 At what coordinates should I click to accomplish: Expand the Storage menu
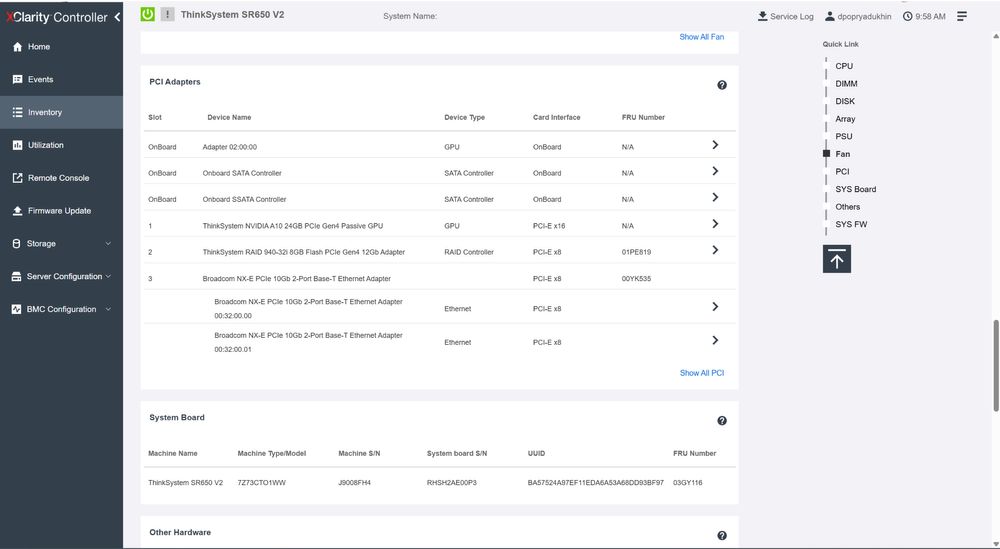click(x=61, y=244)
